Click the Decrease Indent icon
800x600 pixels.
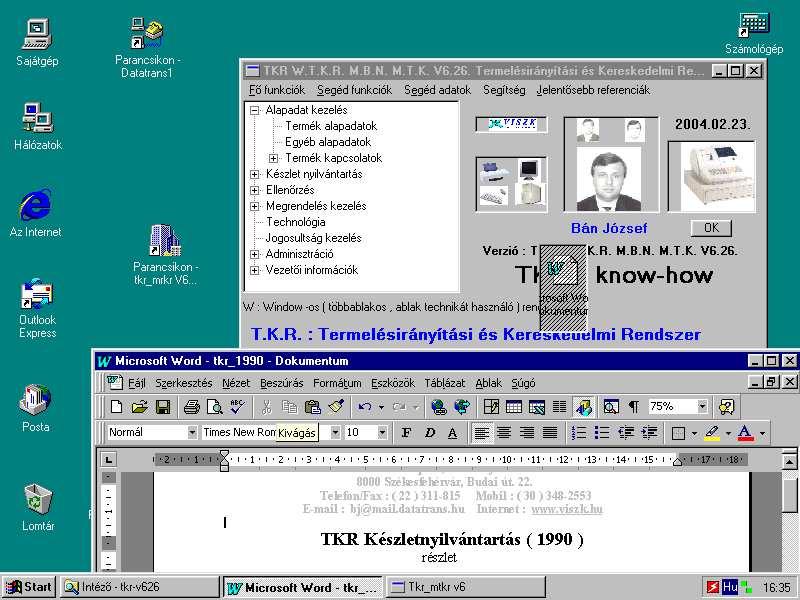(x=626, y=433)
